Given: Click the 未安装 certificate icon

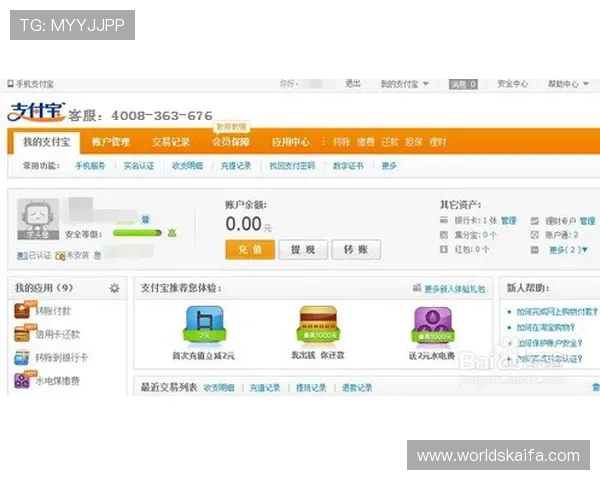Looking at the screenshot, I should click(x=60, y=256).
